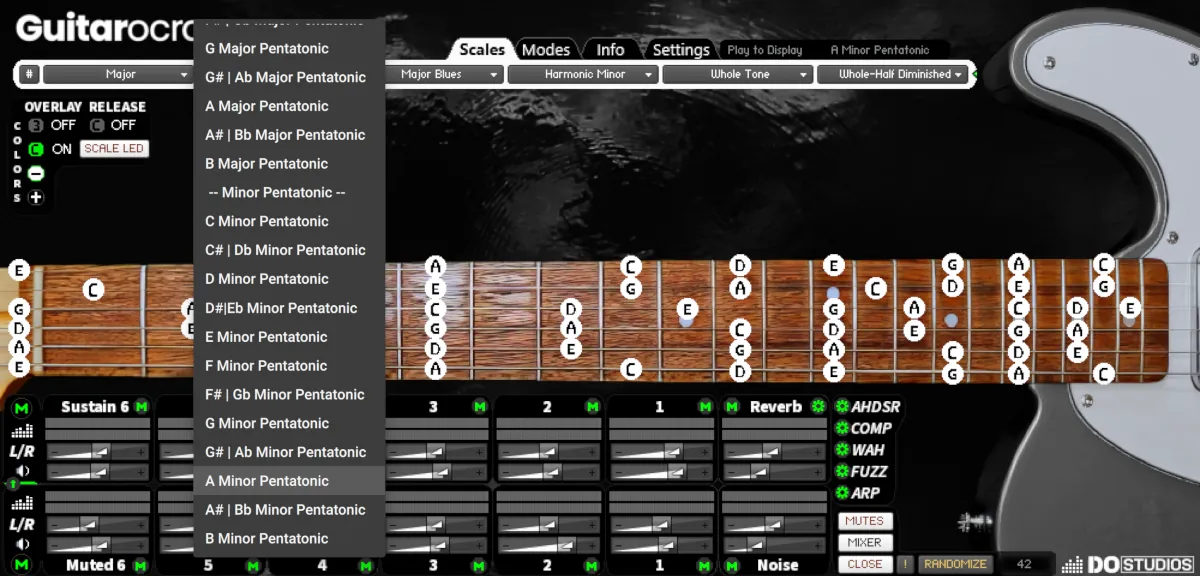
Task: Click the green link arrow between rows
Action: [13, 484]
